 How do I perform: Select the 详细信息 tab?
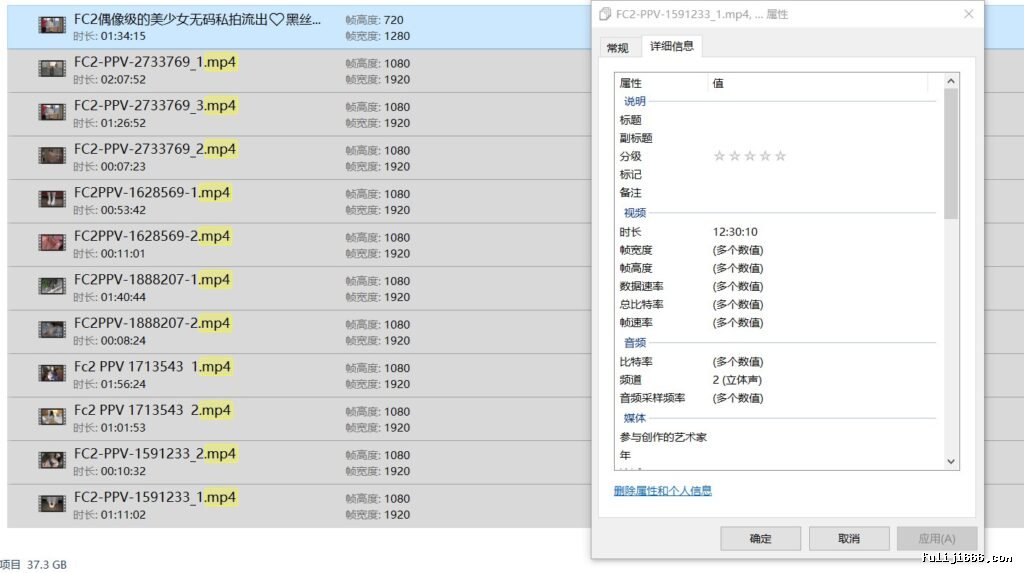coord(672,46)
